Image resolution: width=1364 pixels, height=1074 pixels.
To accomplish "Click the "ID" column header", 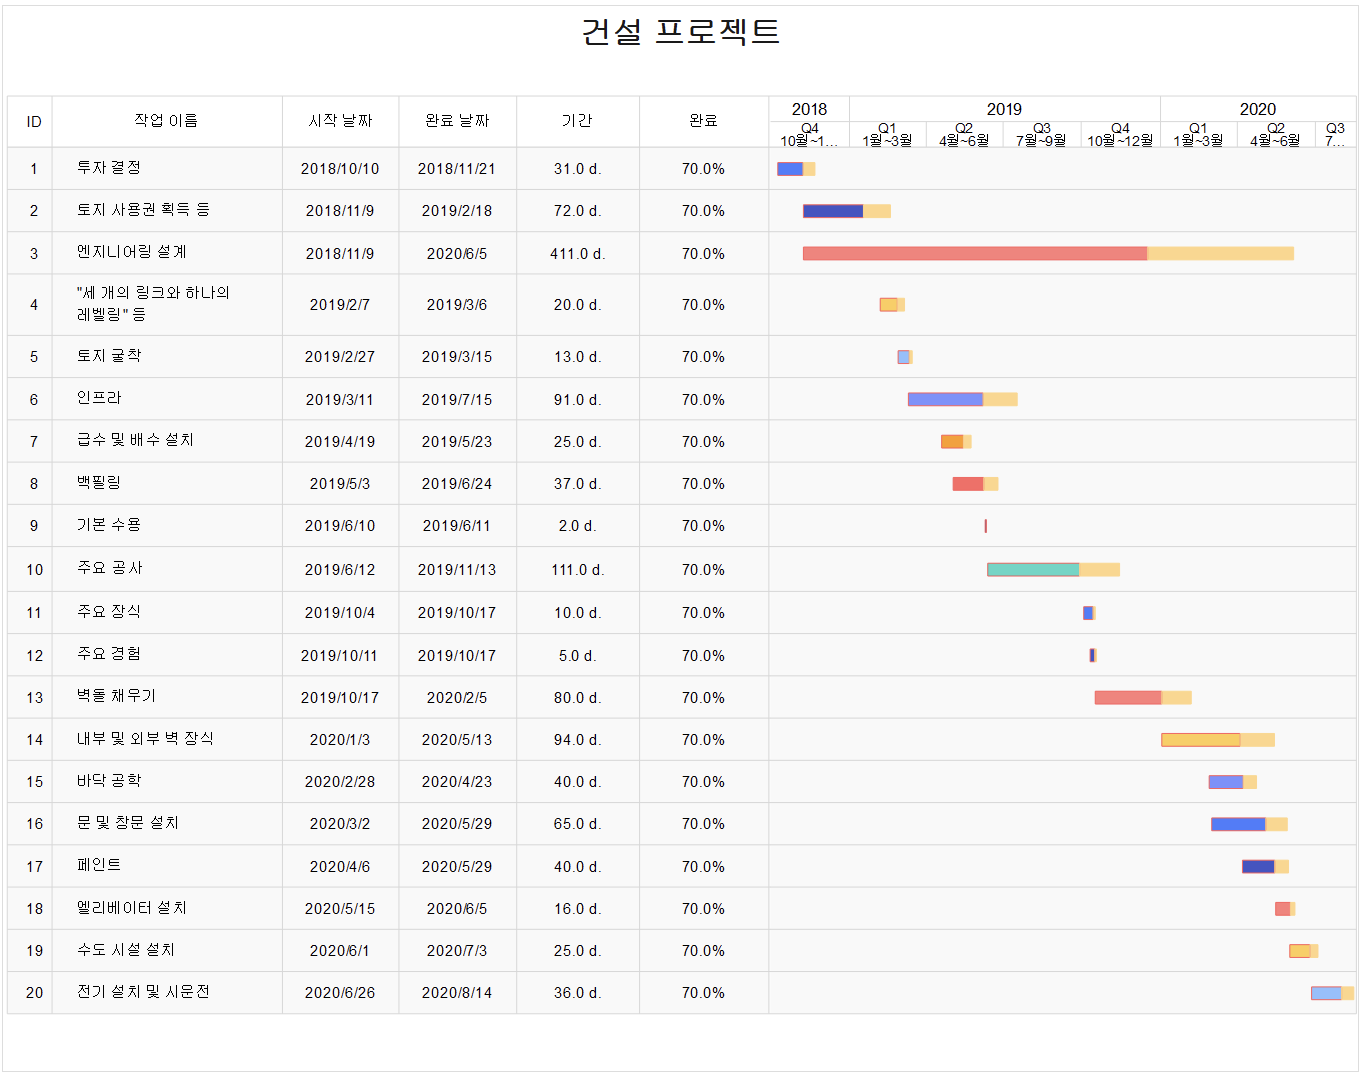I will pyautogui.click(x=31, y=121).
